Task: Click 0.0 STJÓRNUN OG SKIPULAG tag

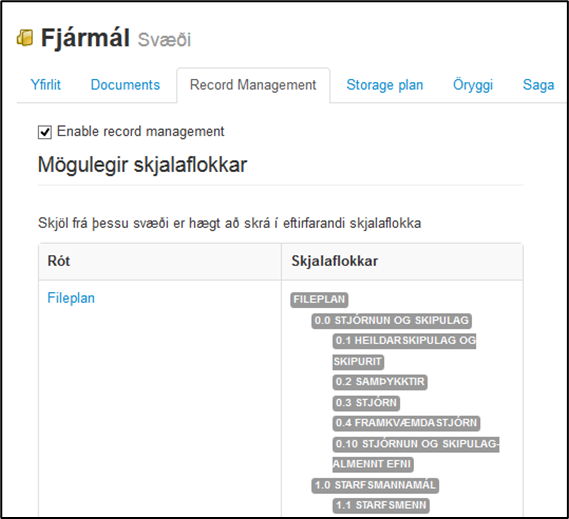Action: tap(392, 320)
